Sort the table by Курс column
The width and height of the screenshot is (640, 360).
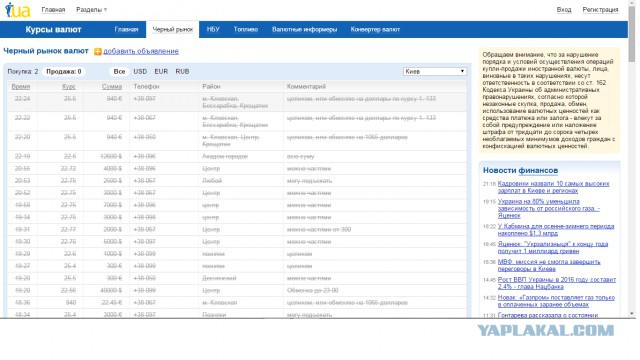coord(69,87)
